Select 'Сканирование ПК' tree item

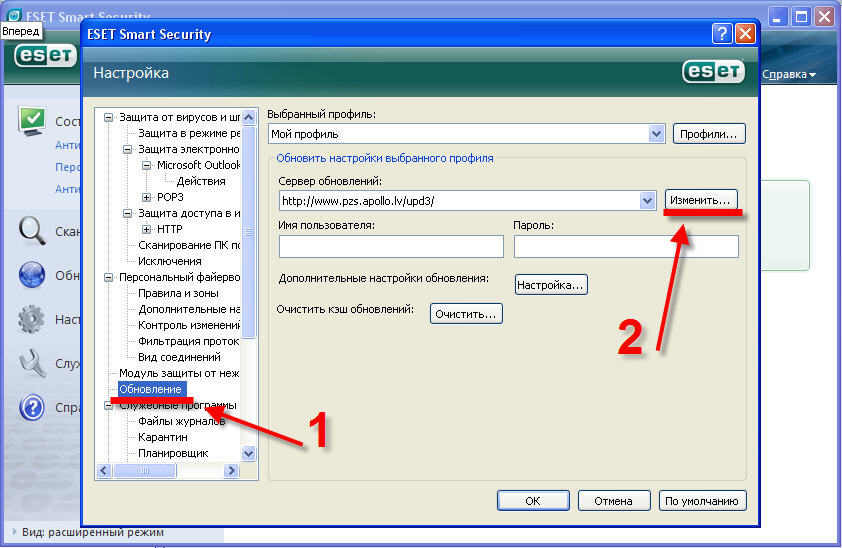pyautogui.click(x=189, y=245)
